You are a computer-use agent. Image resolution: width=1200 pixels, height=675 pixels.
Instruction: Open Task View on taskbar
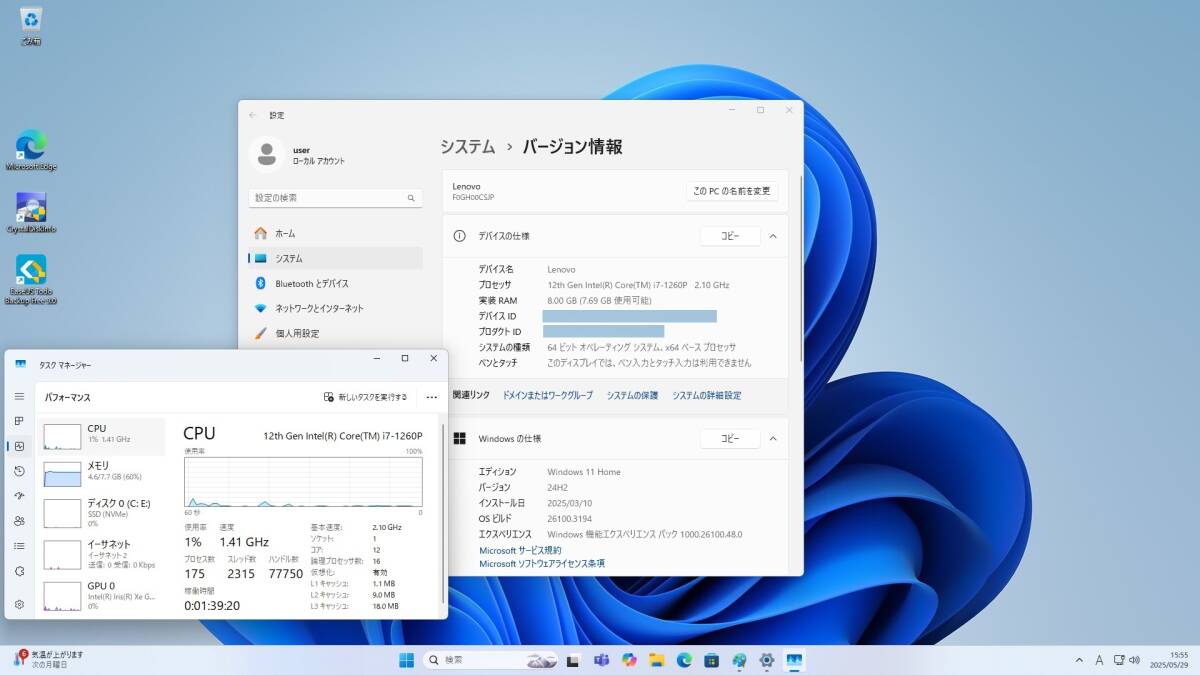(574, 660)
